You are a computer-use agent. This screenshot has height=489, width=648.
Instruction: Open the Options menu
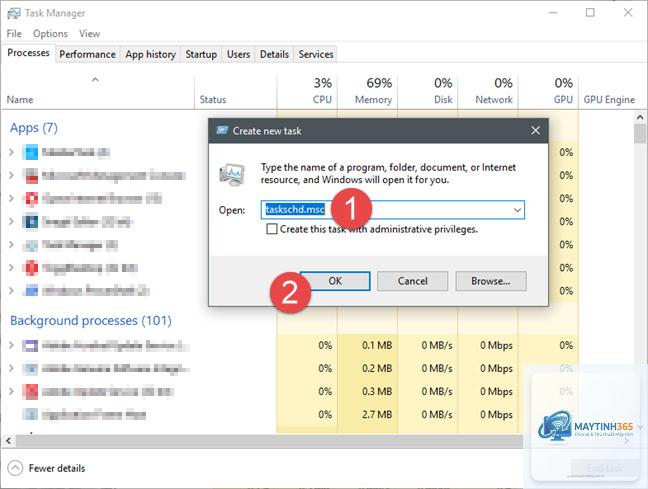[50, 33]
